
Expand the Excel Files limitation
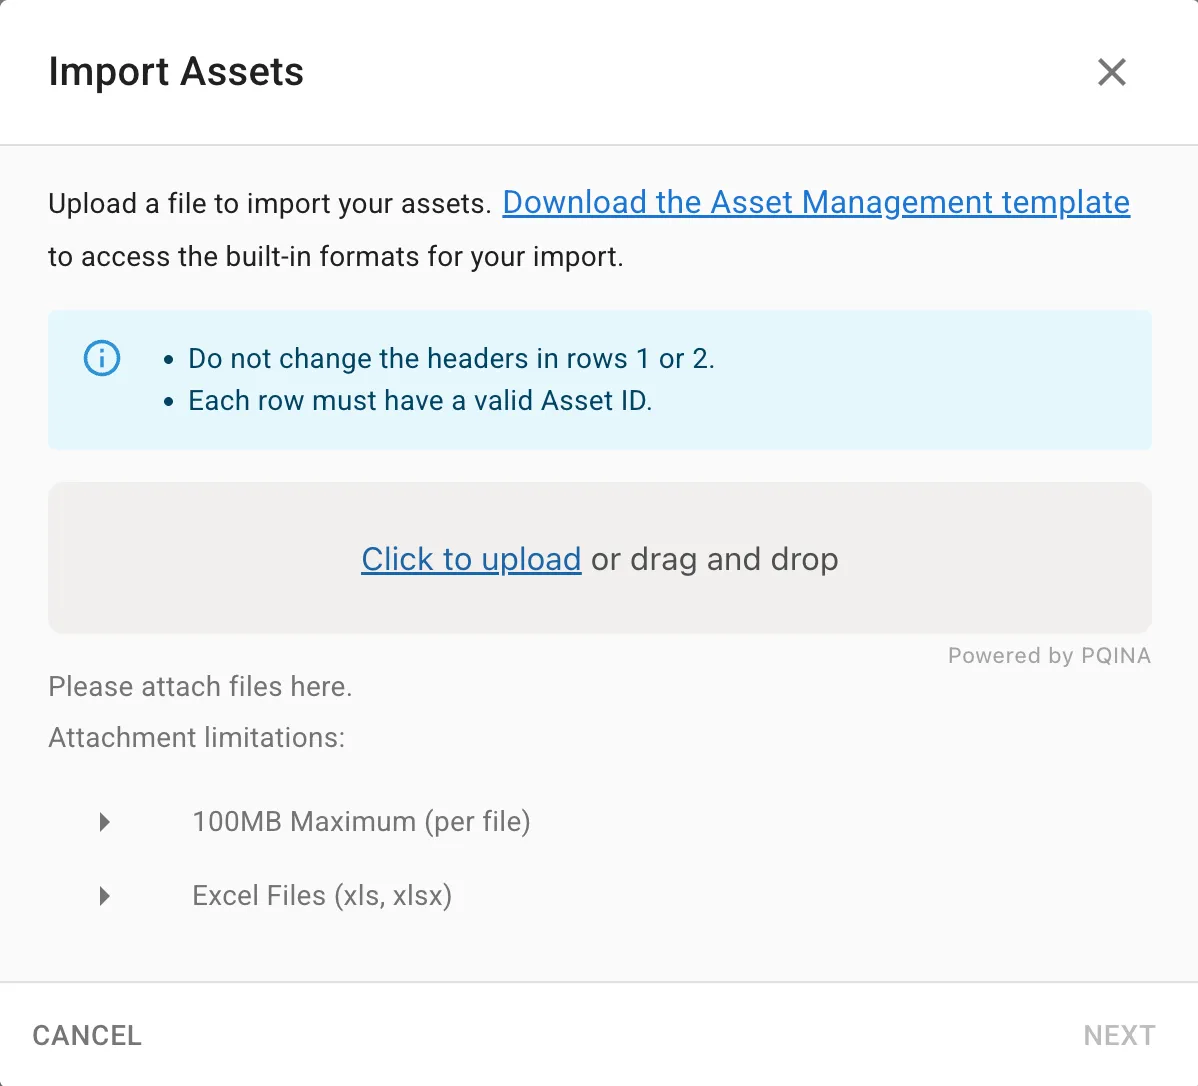pyautogui.click(x=105, y=896)
